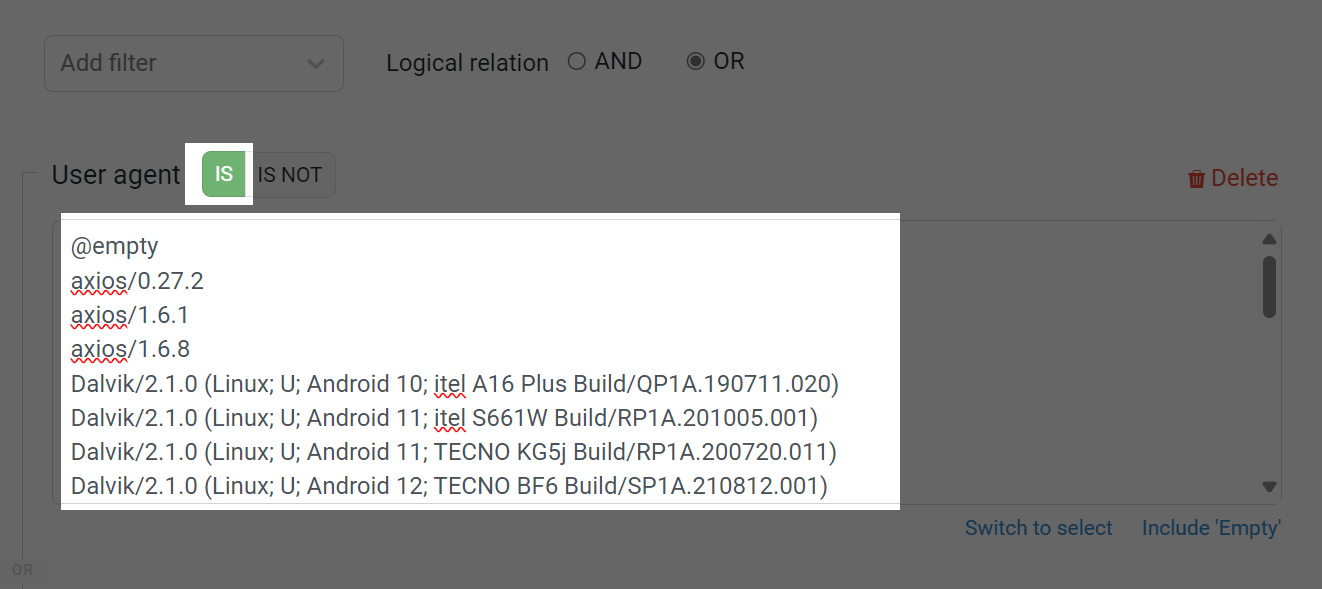Viewport: 1322px width, 589px height.
Task: Click the textarea scroll down arrow
Action: tap(1269, 487)
